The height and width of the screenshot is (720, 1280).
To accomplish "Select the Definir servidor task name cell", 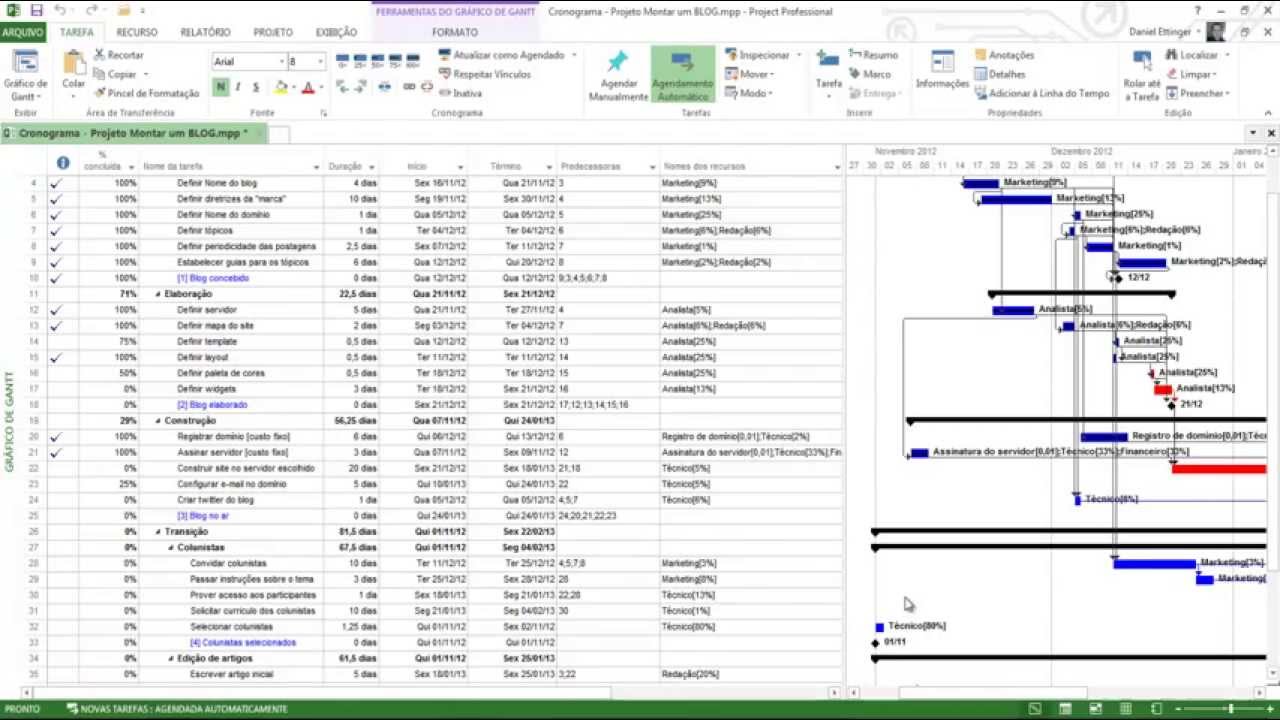I will click(230, 310).
